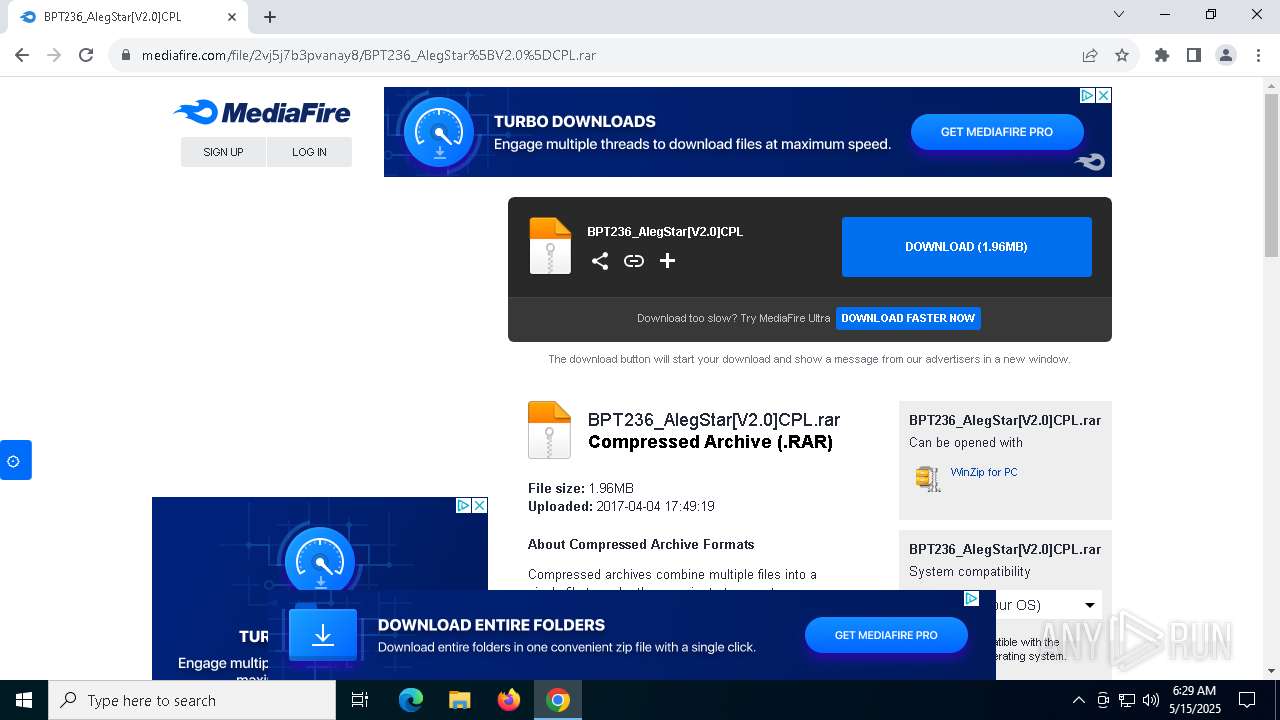Screen dimensions: 1280x720
Task: Close the left square ad with X
Action: click(x=479, y=505)
